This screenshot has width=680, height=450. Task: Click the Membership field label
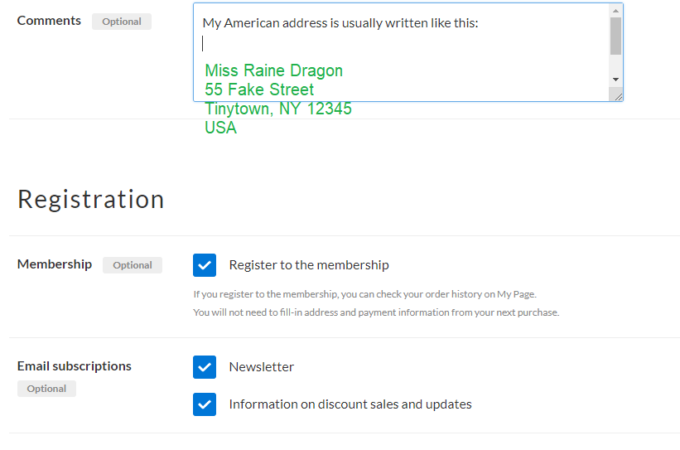tap(54, 264)
